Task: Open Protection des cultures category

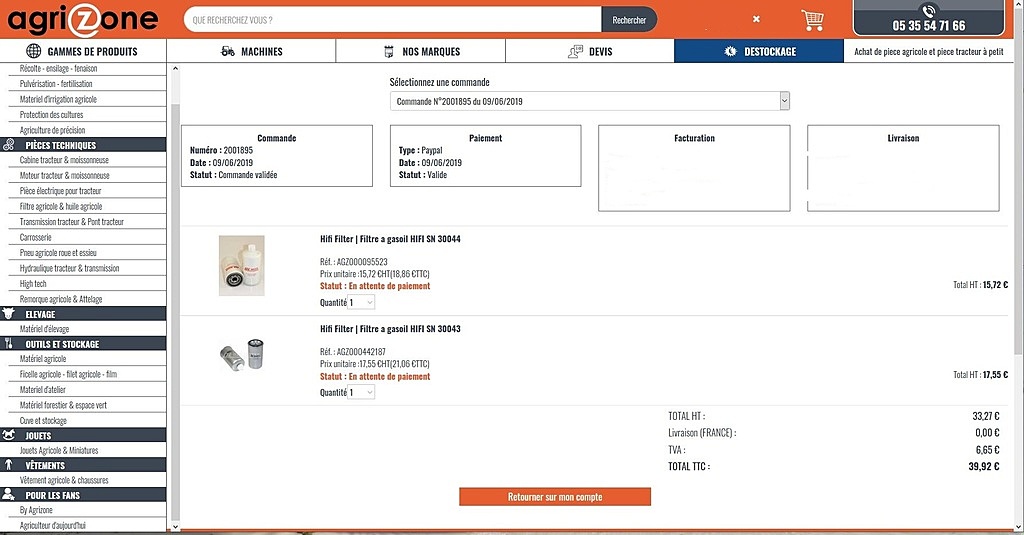Action: pyautogui.click(x=51, y=115)
